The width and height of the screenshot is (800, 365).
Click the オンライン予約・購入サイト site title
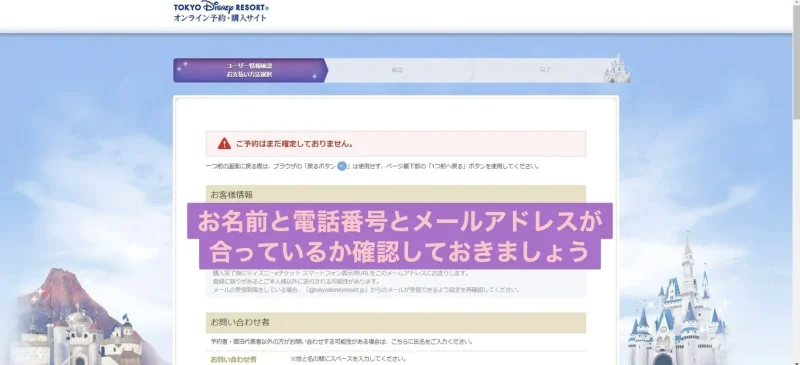coord(220,18)
